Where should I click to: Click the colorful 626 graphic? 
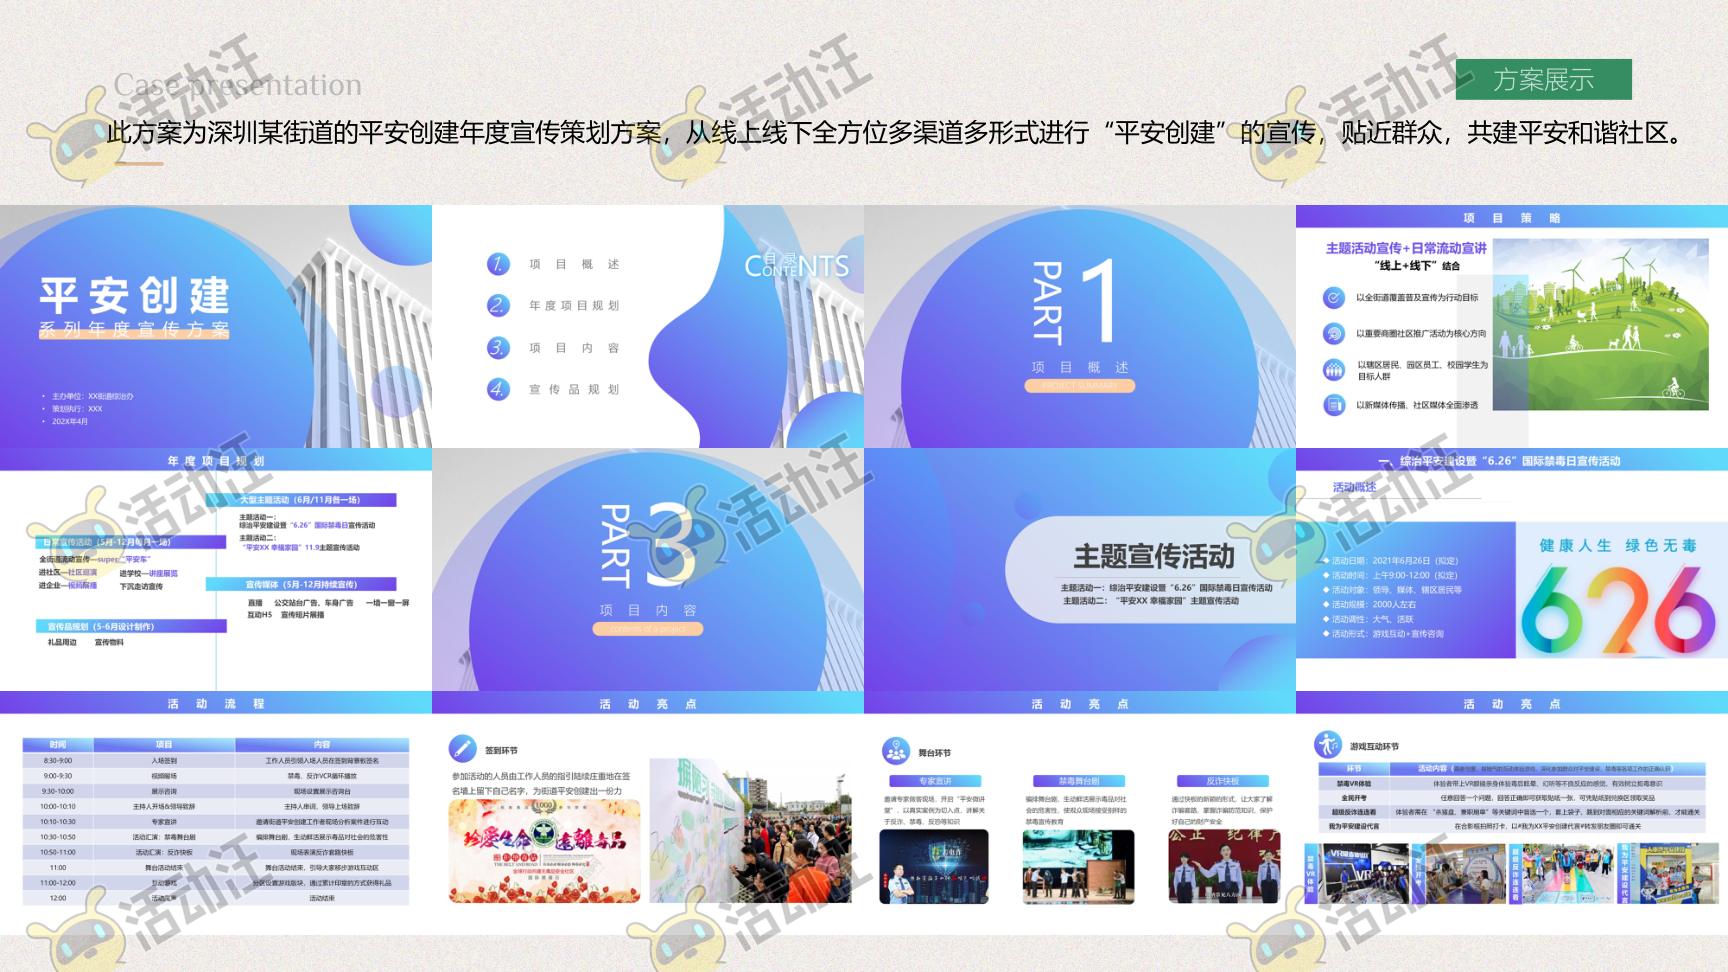(1618, 608)
